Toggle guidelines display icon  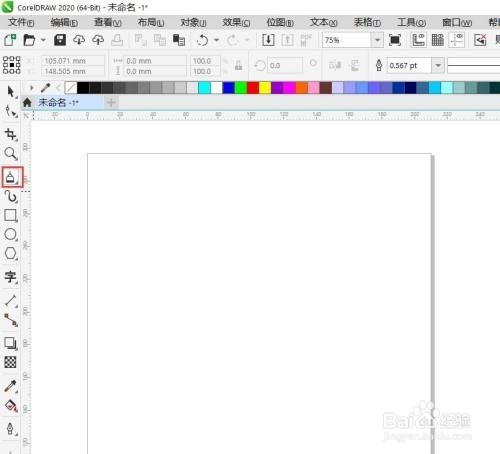[x=457, y=40]
